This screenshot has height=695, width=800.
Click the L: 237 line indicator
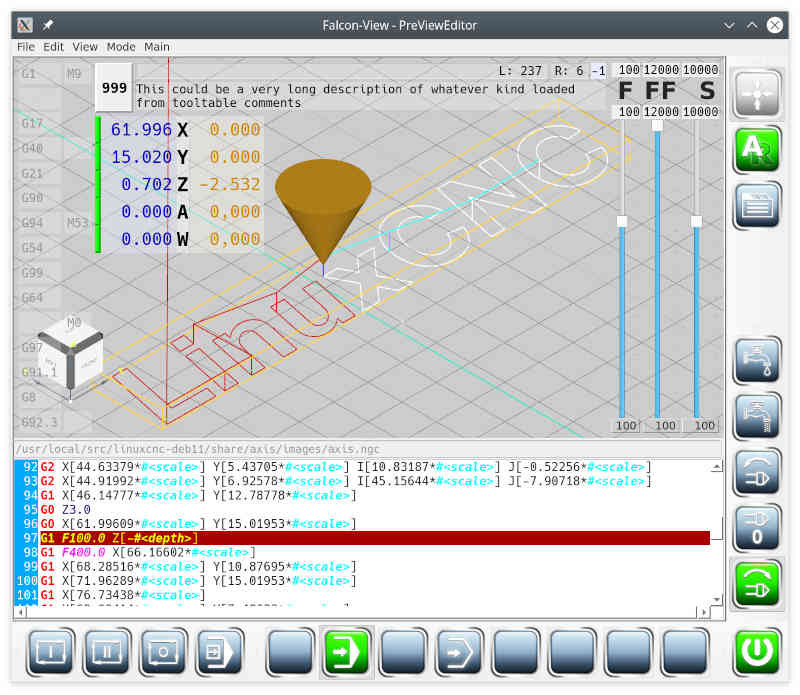point(520,71)
